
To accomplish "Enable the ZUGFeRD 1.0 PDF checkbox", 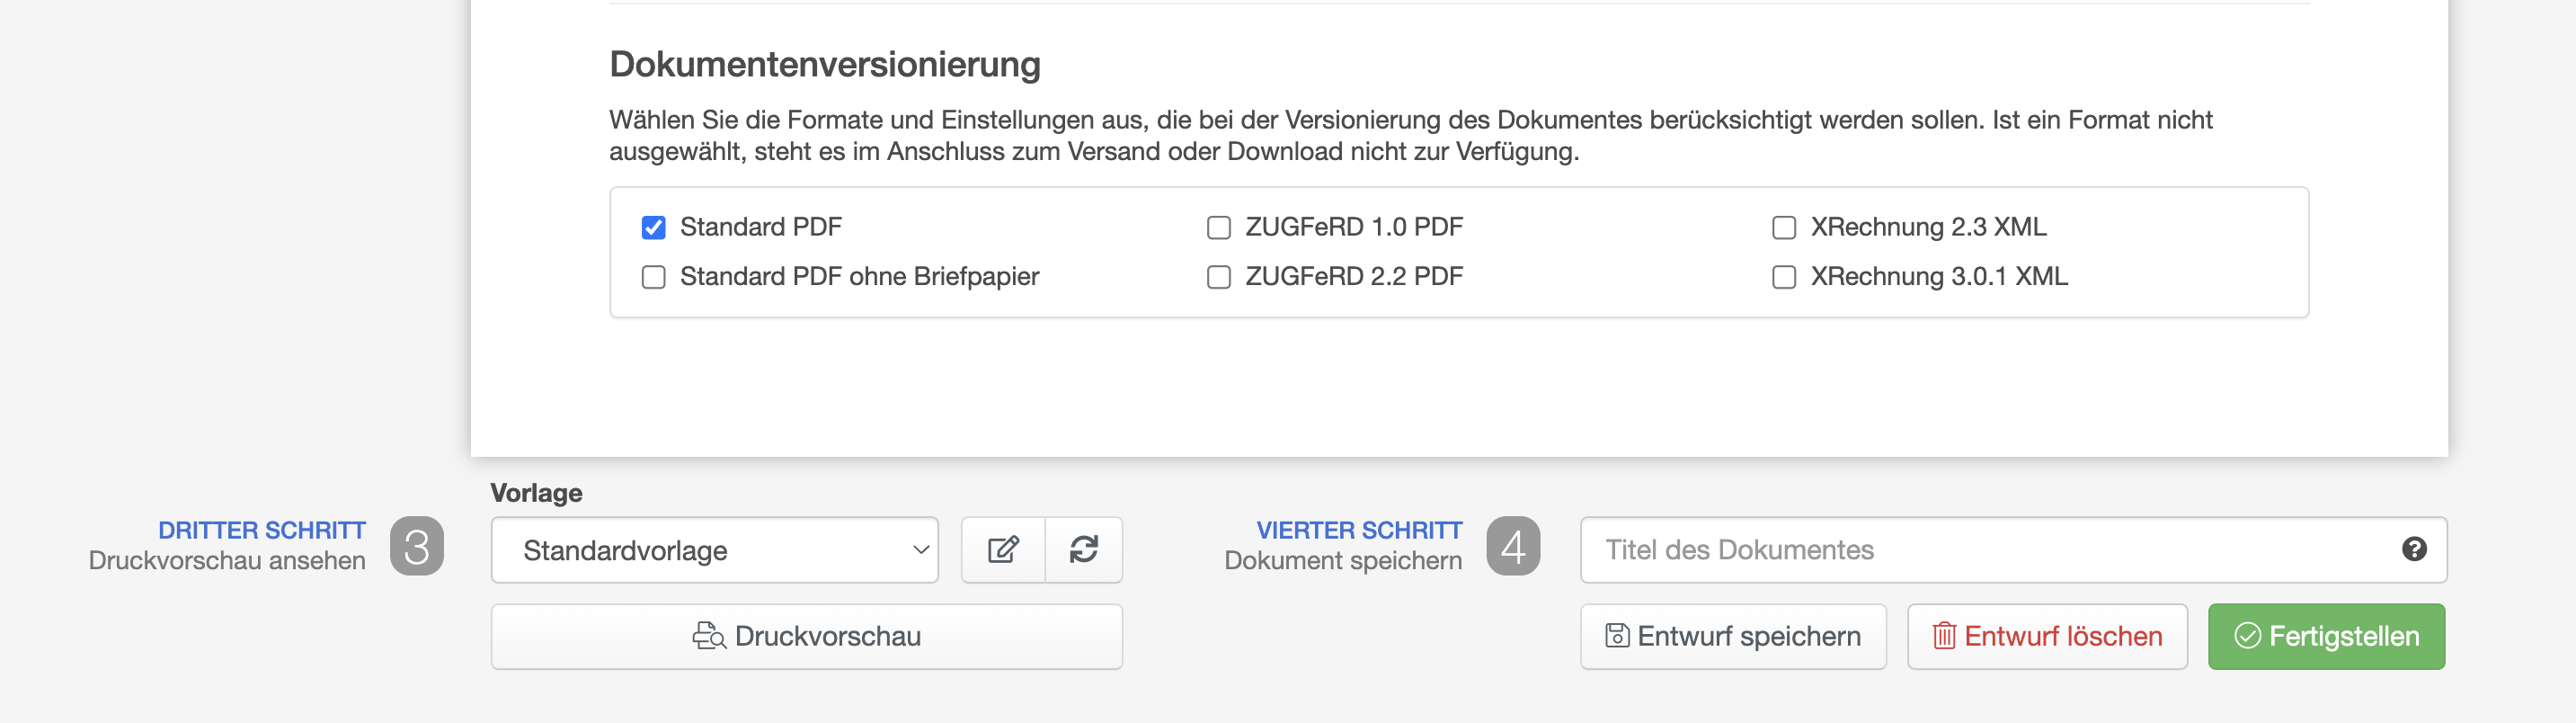I will coord(1218,228).
